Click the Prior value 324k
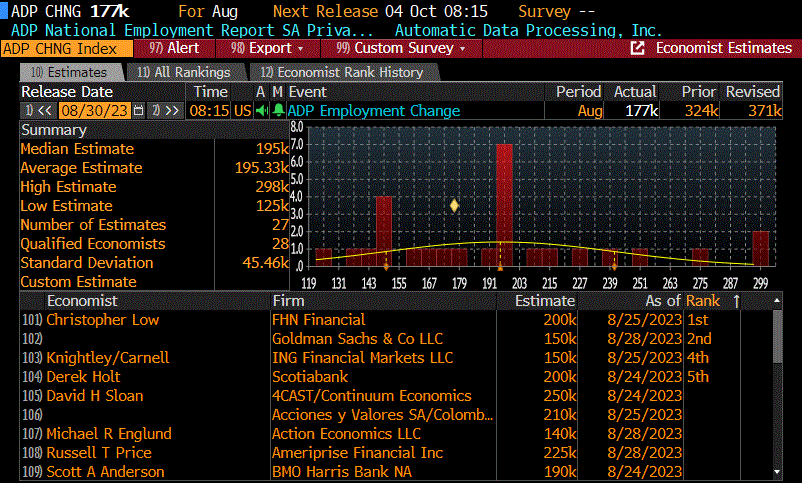802x483 pixels. click(701, 111)
